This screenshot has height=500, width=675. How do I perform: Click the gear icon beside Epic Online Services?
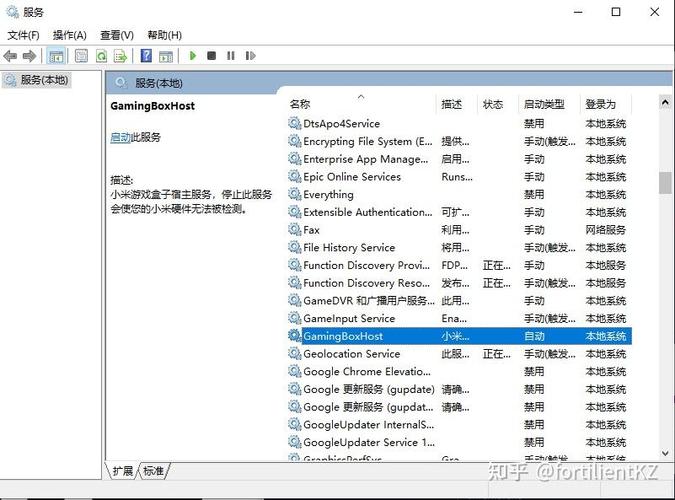294,177
